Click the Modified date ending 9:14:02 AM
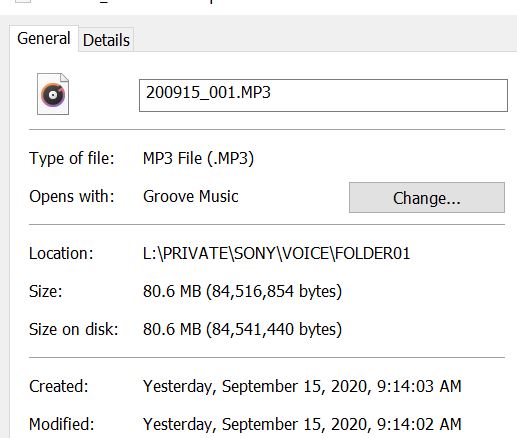 point(302,424)
